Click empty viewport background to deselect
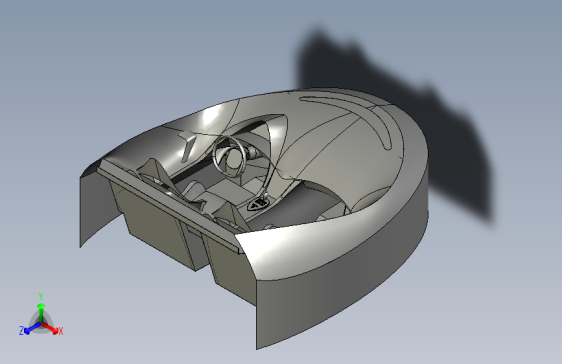The width and height of the screenshot is (562, 364). pyautogui.click(x=108, y=54)
